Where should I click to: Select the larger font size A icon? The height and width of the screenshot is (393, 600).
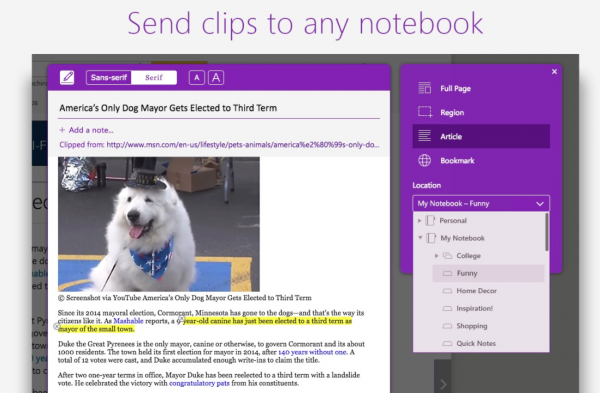click(x=216, y=78)
